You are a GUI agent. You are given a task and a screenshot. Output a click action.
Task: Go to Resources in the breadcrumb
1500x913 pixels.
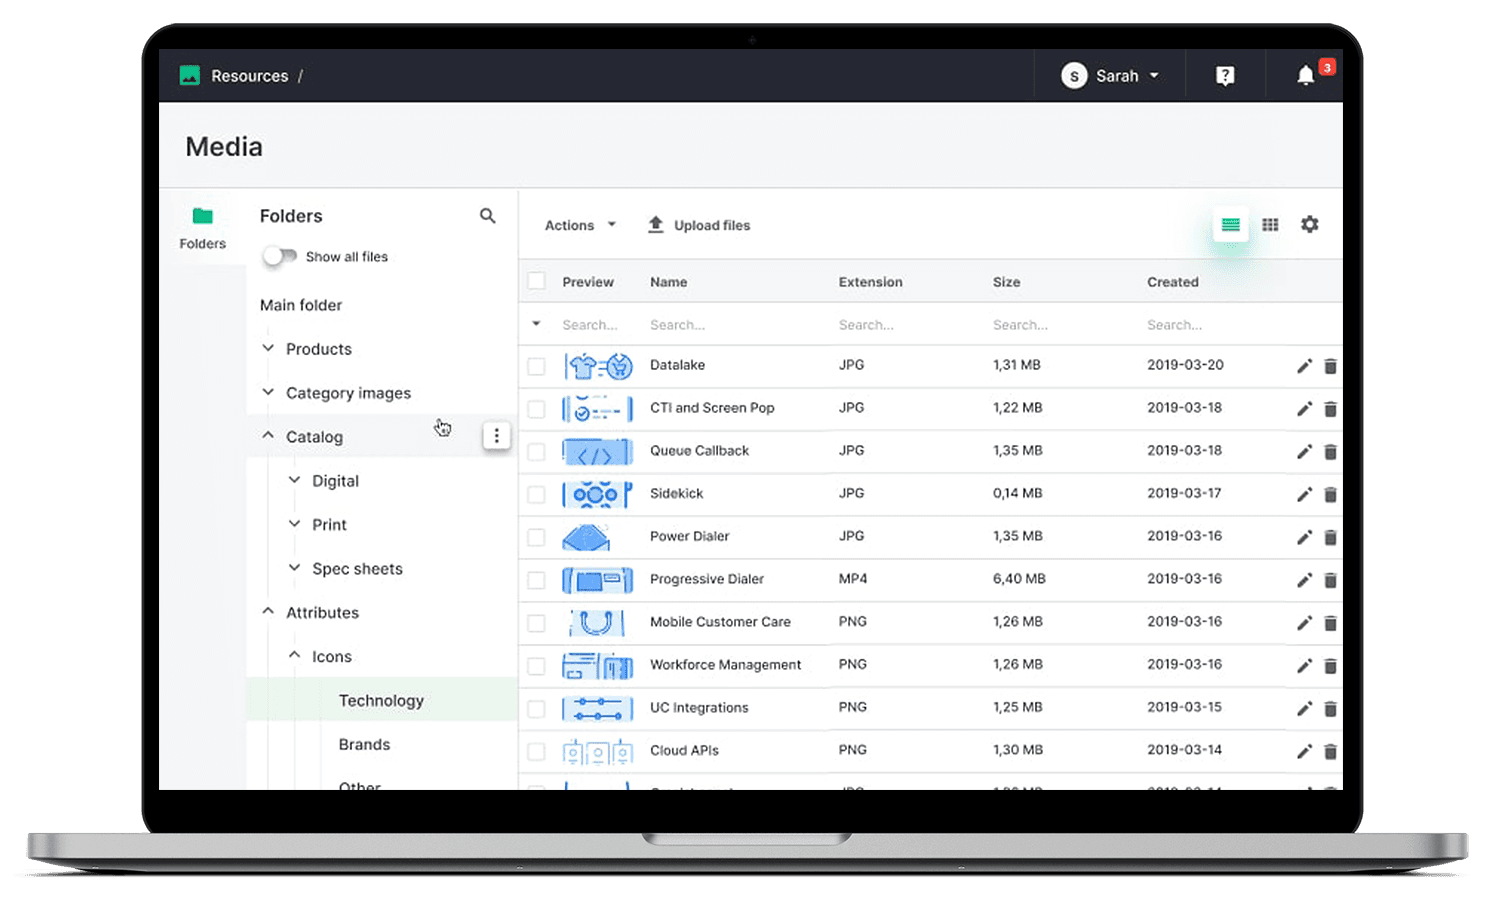(x=249, y=76)
